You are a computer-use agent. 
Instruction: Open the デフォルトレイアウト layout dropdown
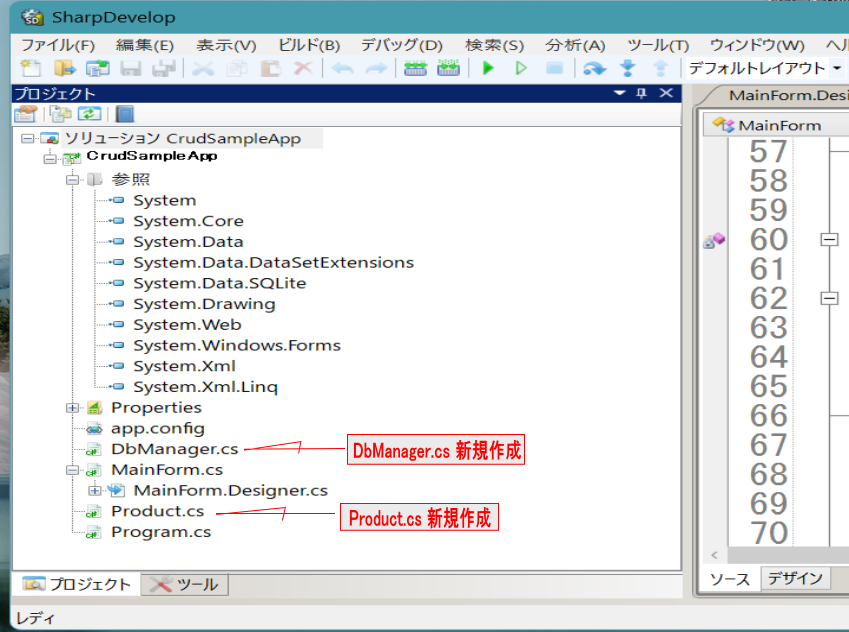coord(836,69)
